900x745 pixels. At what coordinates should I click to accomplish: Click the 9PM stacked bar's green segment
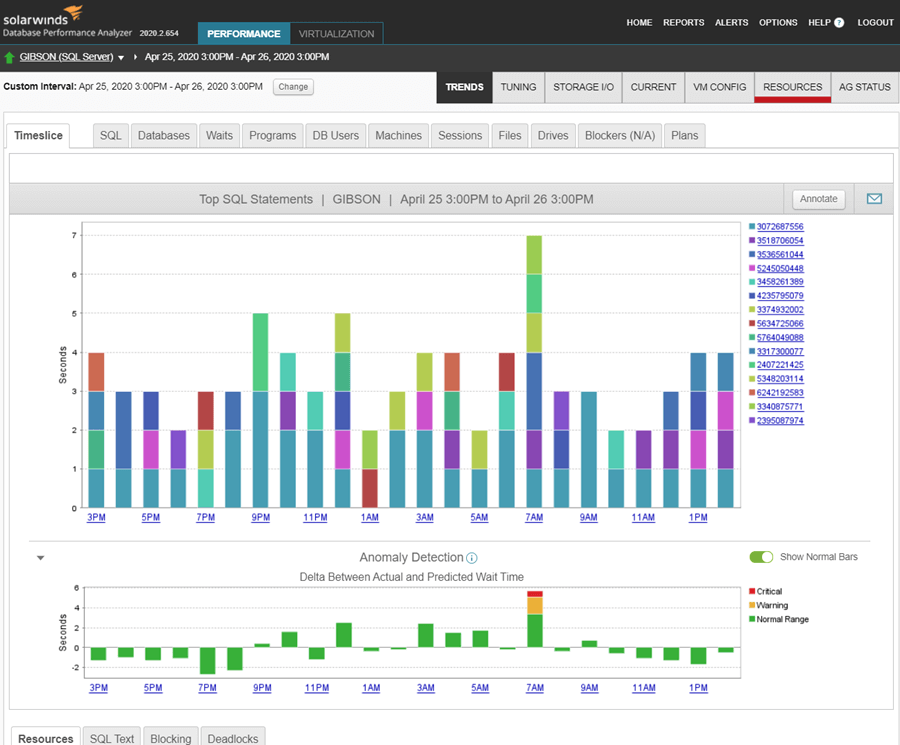point(261,352)
